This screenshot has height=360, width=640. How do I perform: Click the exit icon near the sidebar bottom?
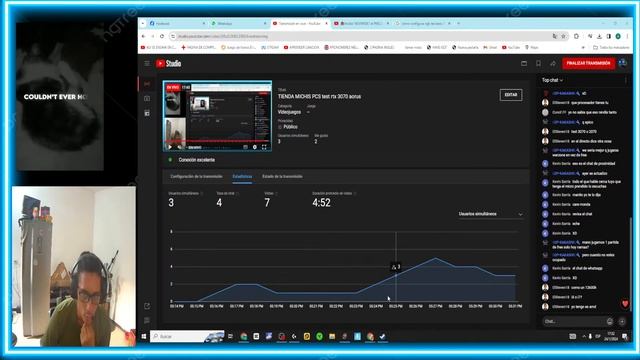(147, 306)
